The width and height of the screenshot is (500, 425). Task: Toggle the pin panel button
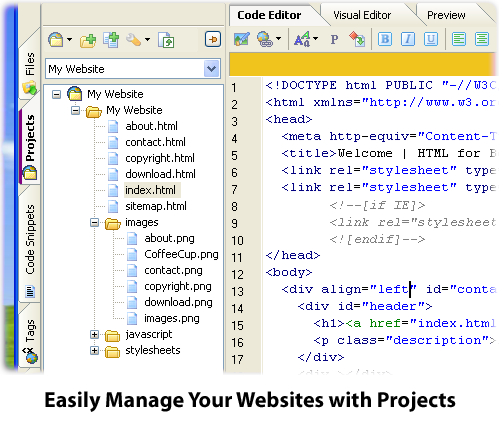click(x=213, y=39)
